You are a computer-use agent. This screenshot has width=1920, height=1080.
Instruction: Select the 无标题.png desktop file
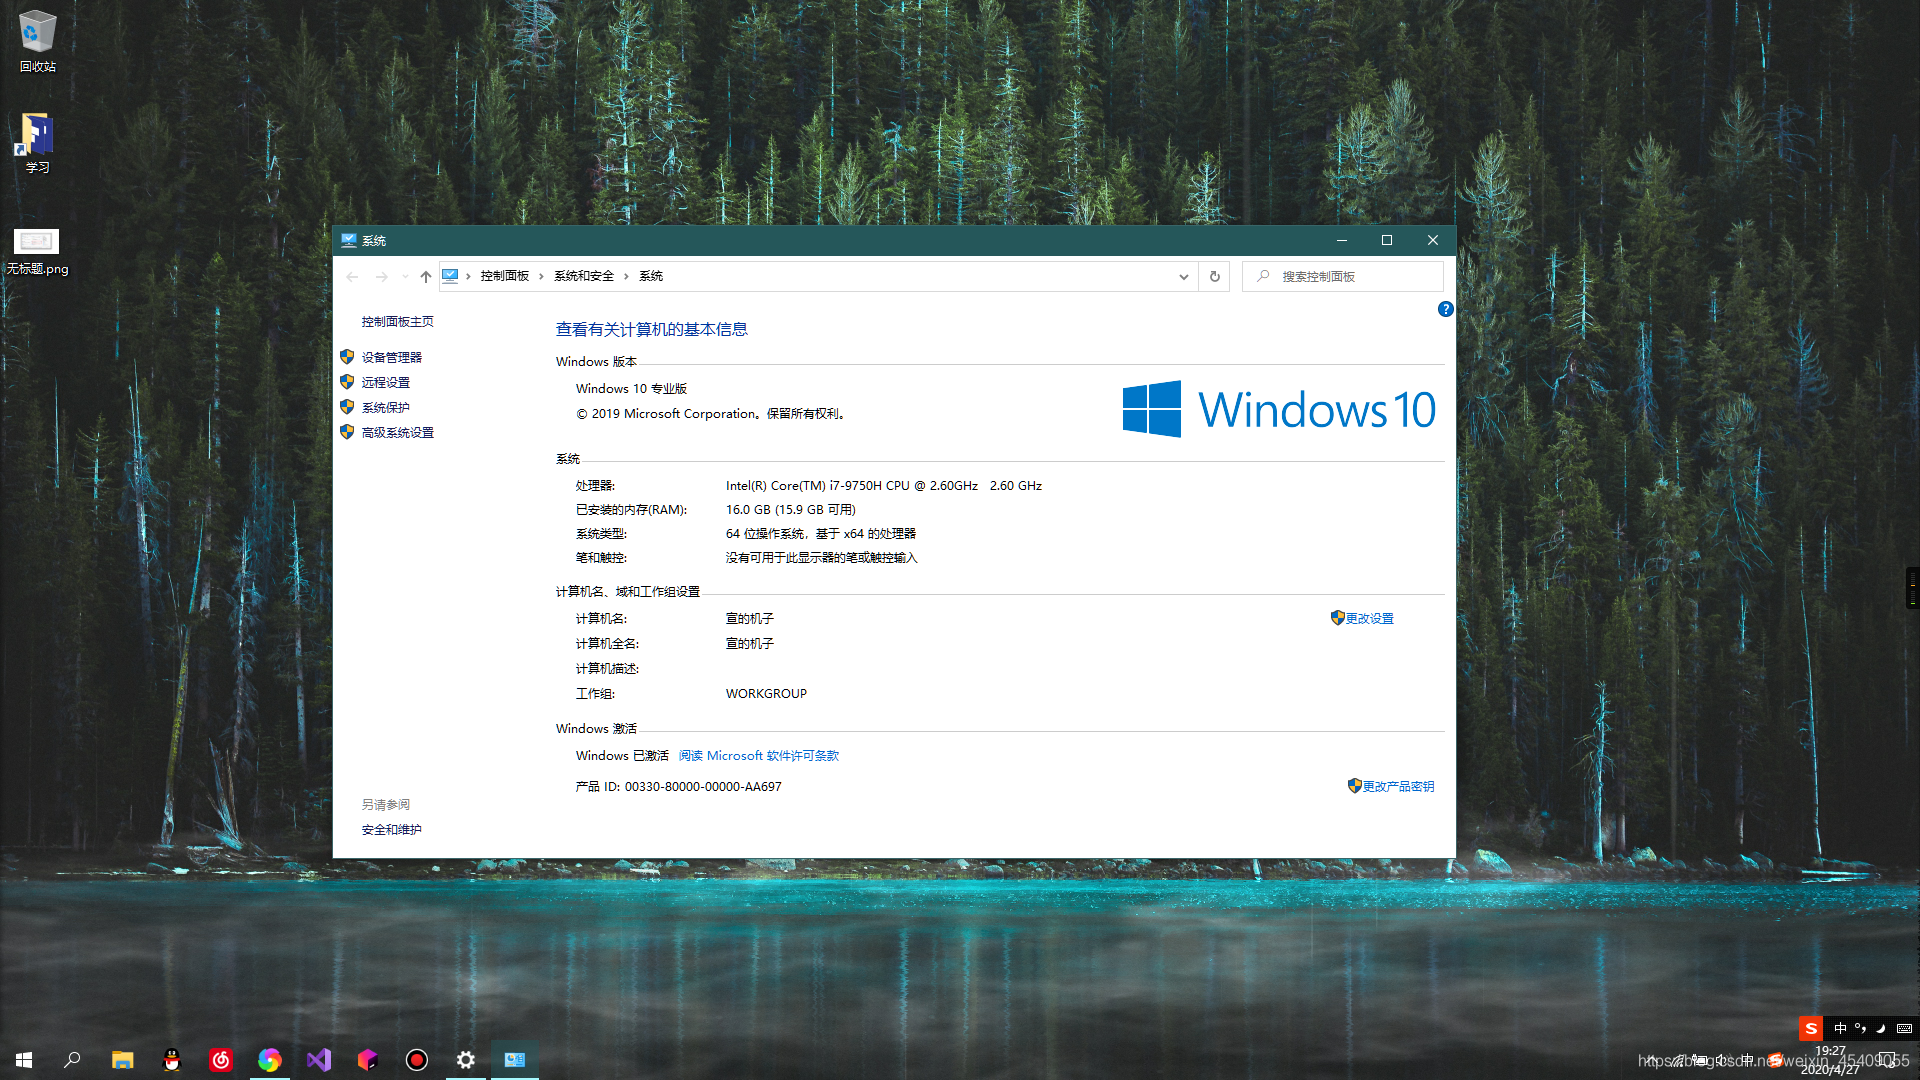coord(37,251)
